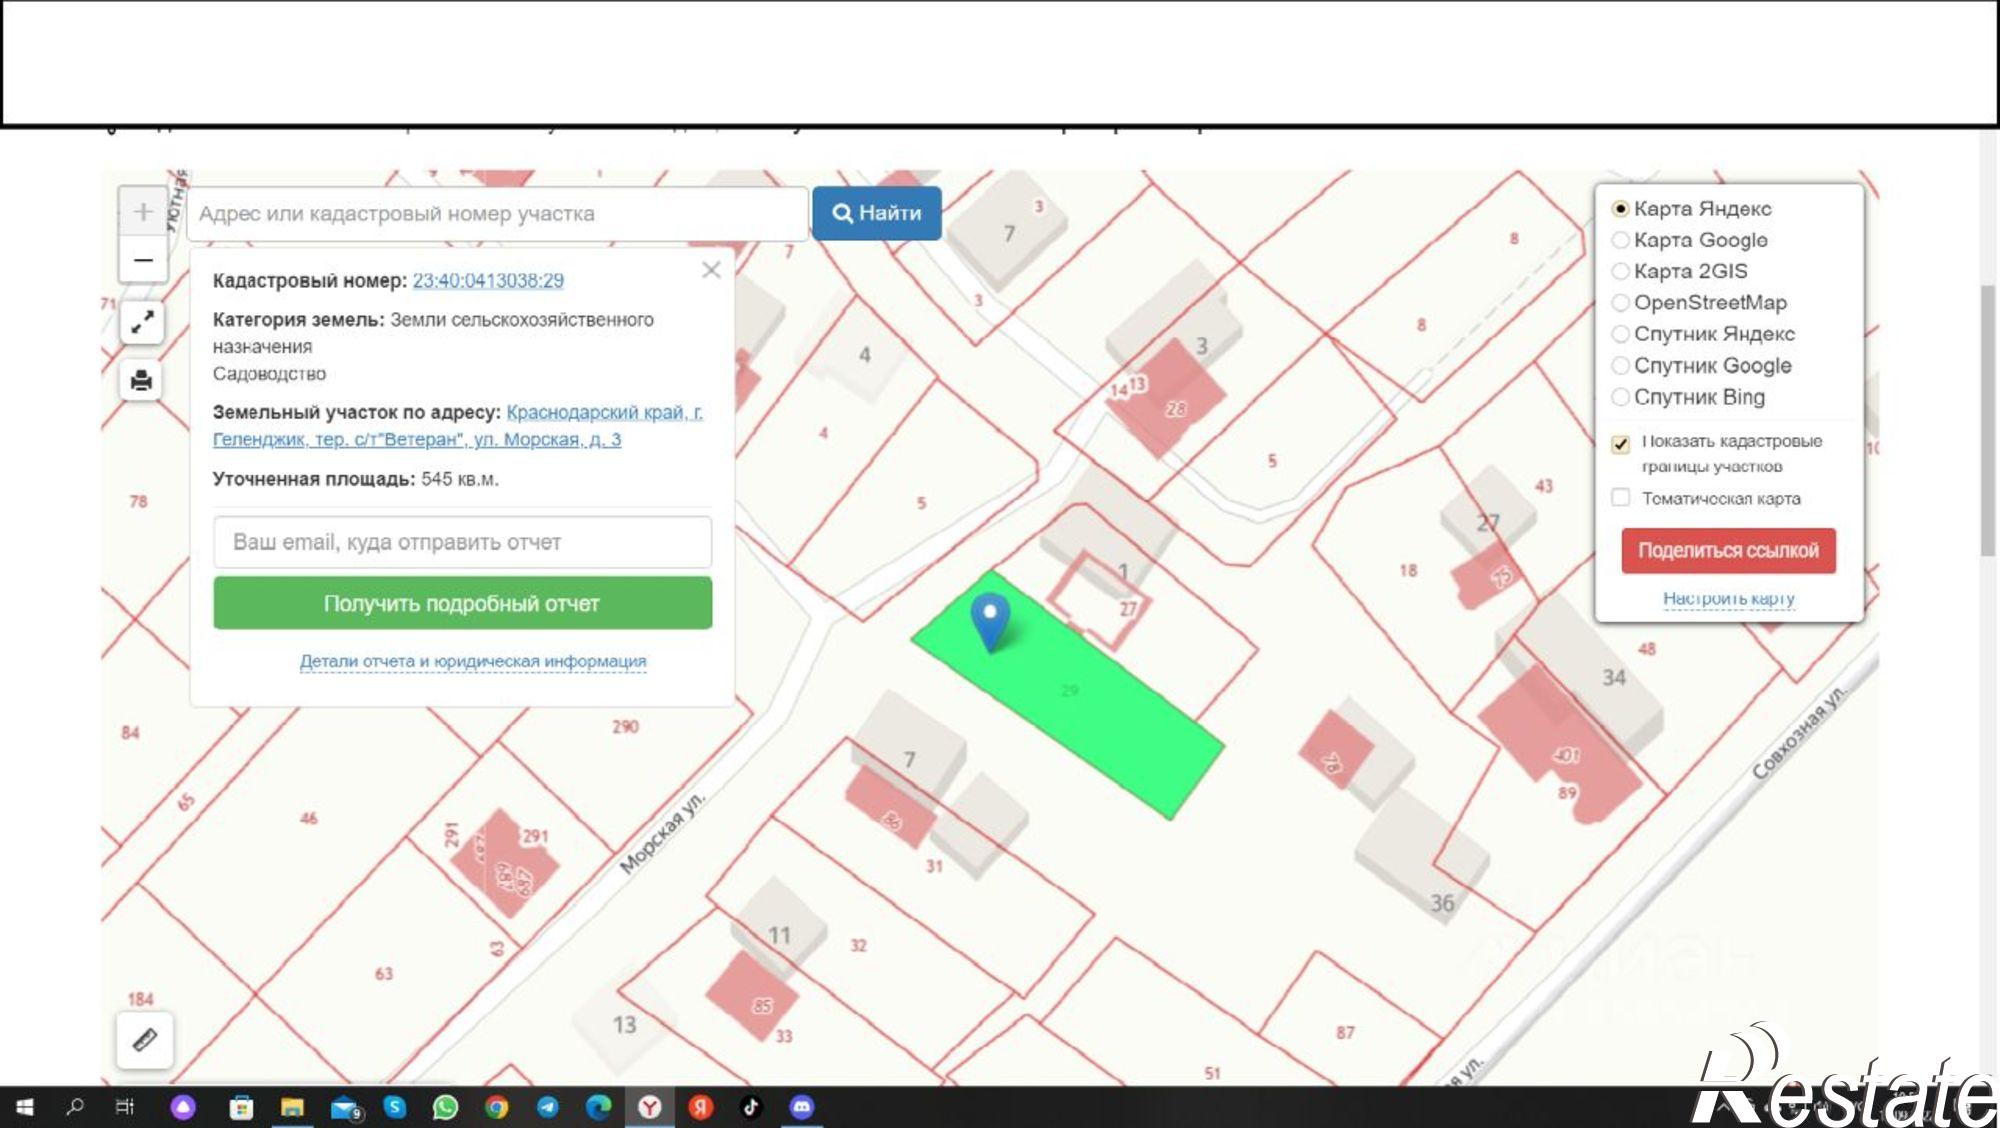Close the cadastral info popup

(711, 270)
